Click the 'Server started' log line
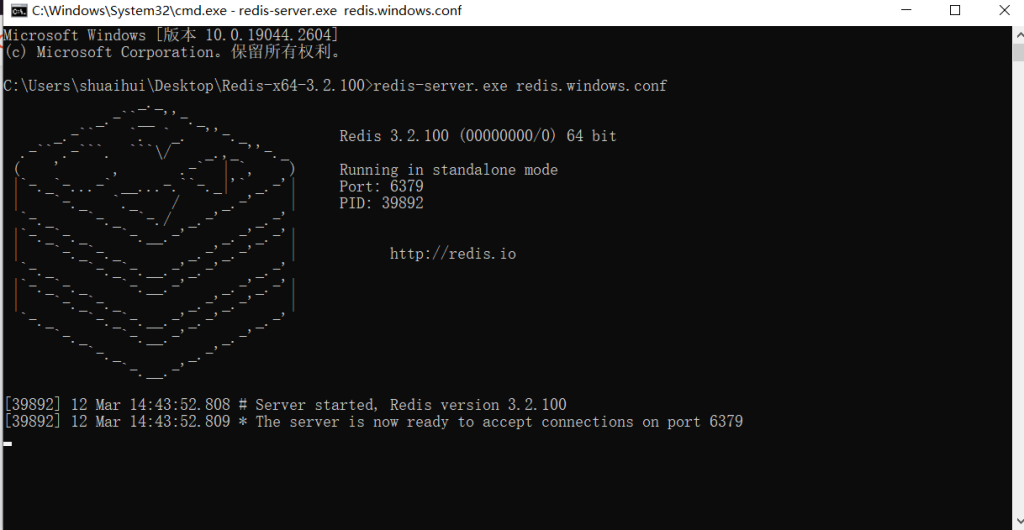This screenshot has height=530, width=1024. (285, 405)
